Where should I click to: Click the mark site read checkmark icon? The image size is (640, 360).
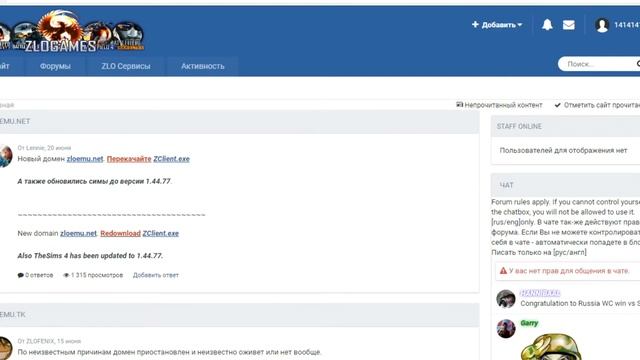pyautogui.click(x=558, y=105)
